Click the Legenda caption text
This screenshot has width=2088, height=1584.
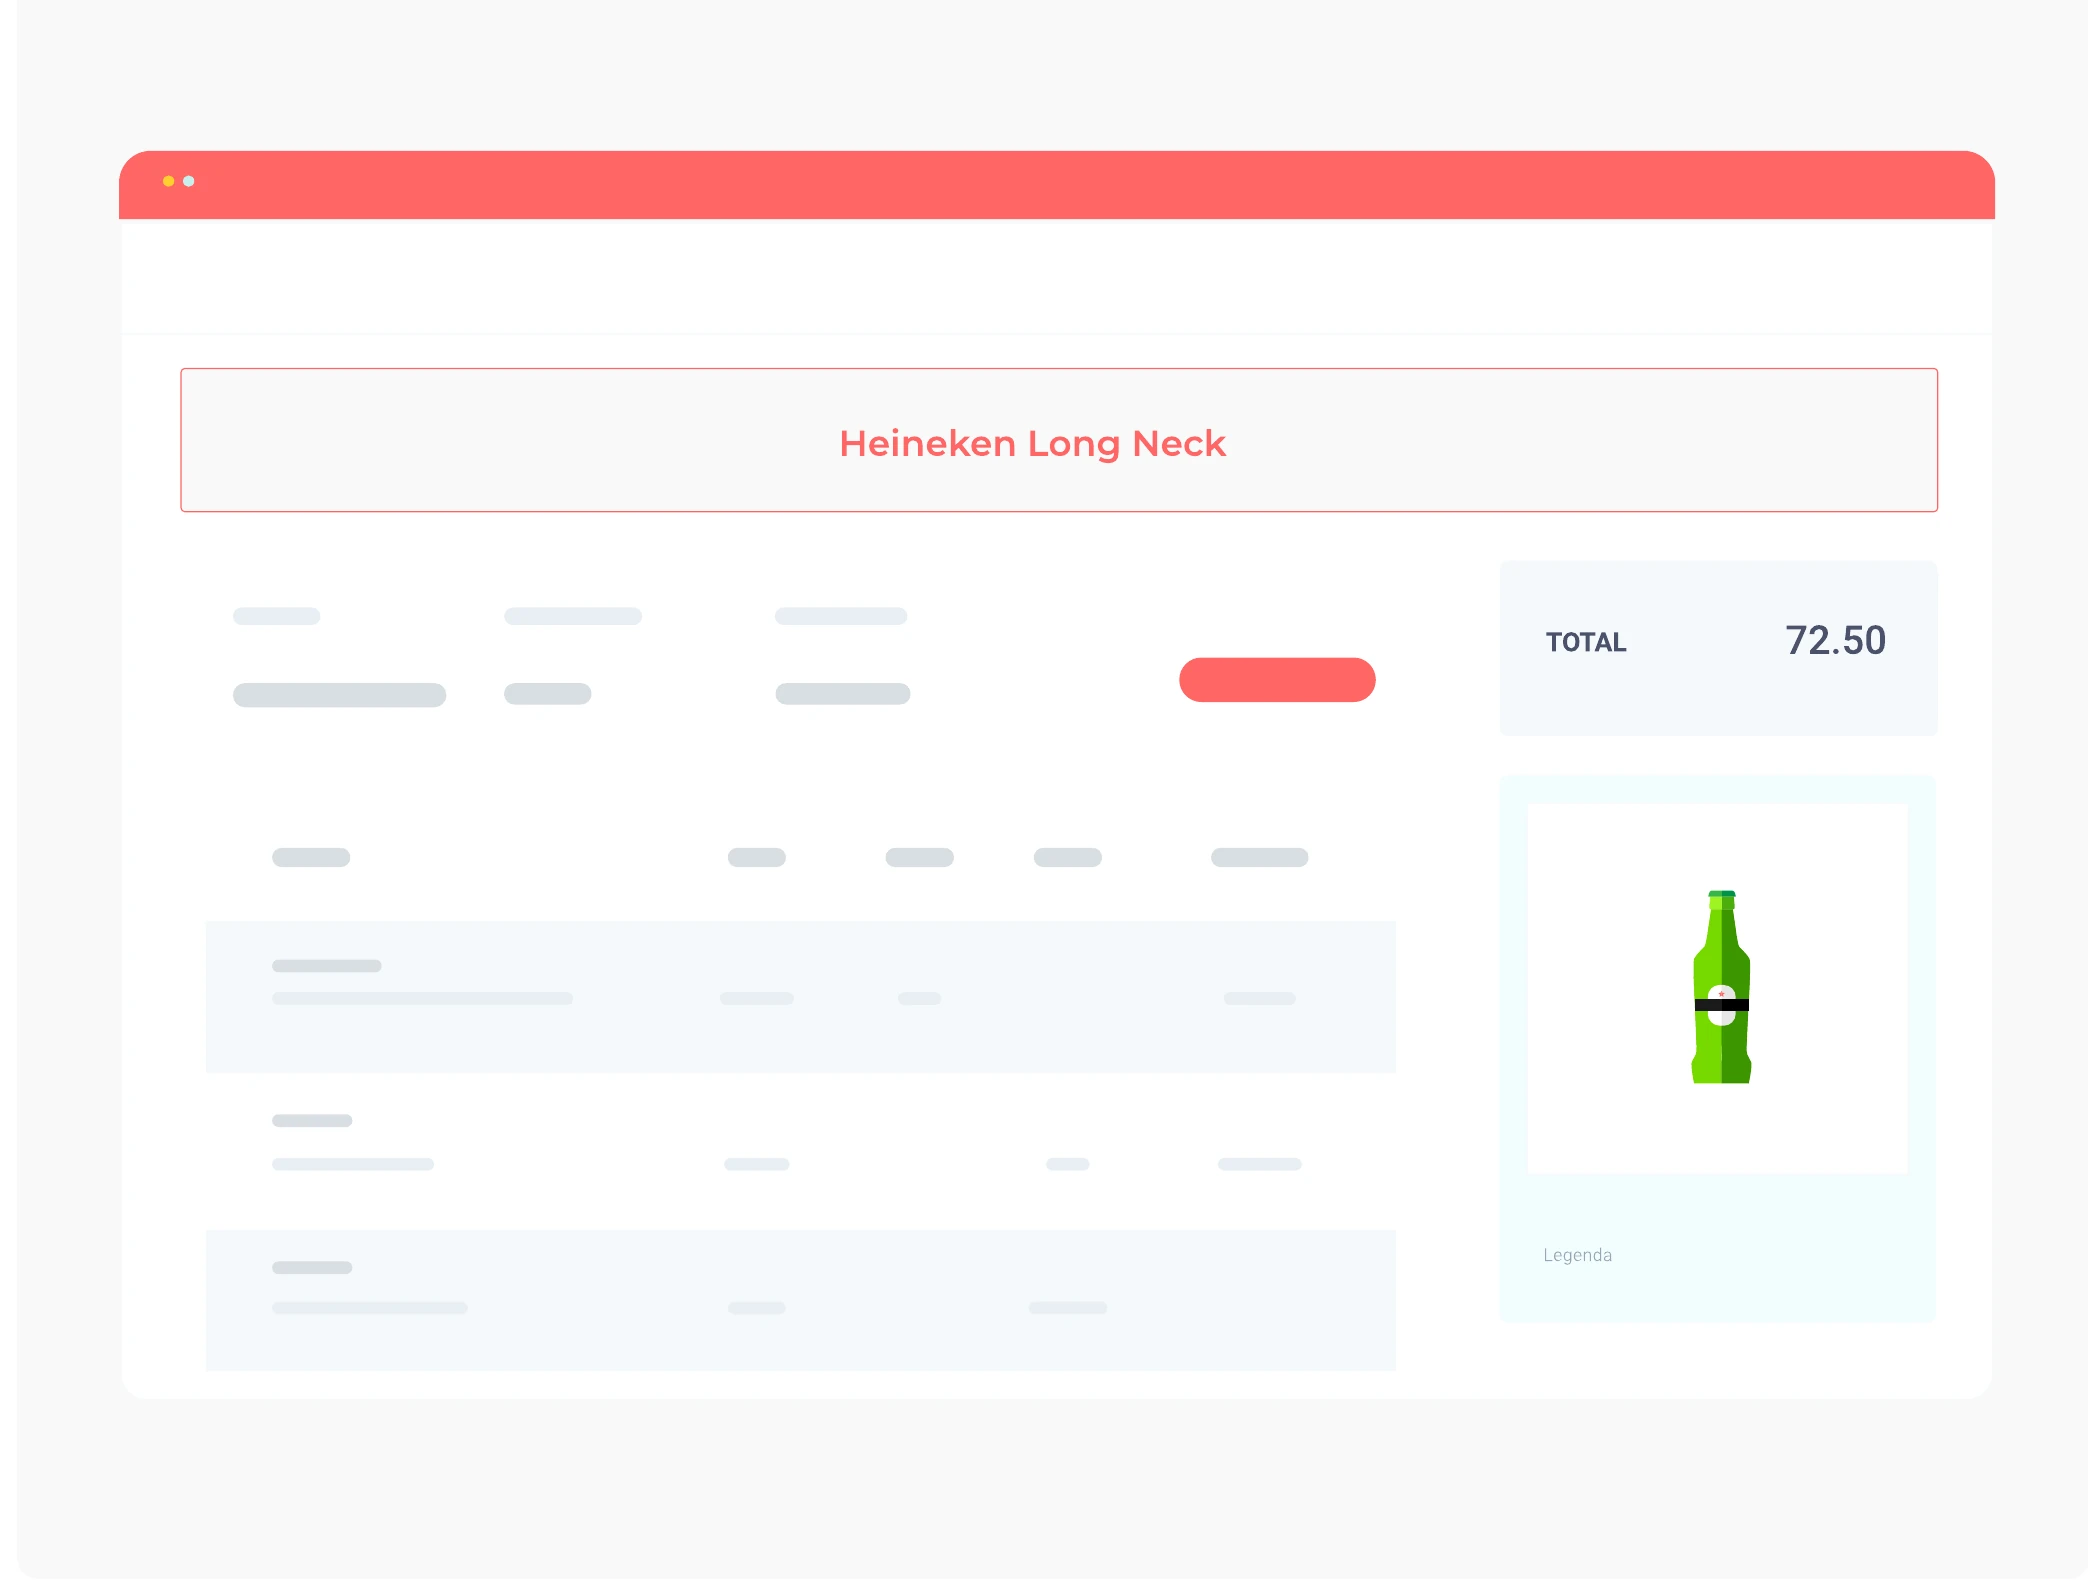click(1577, 1255)
